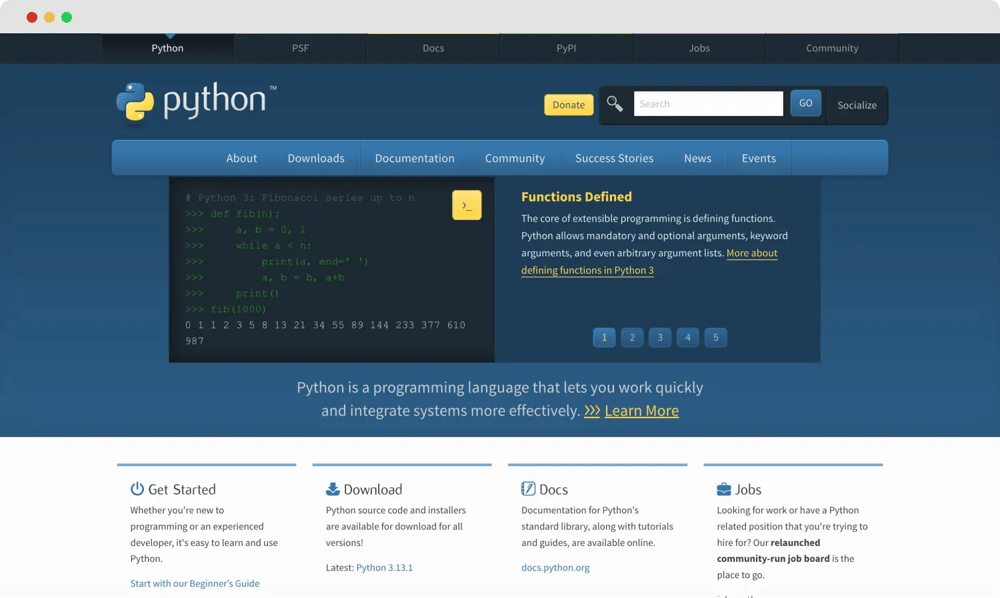The image size is (1000, 598).
Task: Launch the interactive shell with the >_ icon
Action: (x=466, y=204)
